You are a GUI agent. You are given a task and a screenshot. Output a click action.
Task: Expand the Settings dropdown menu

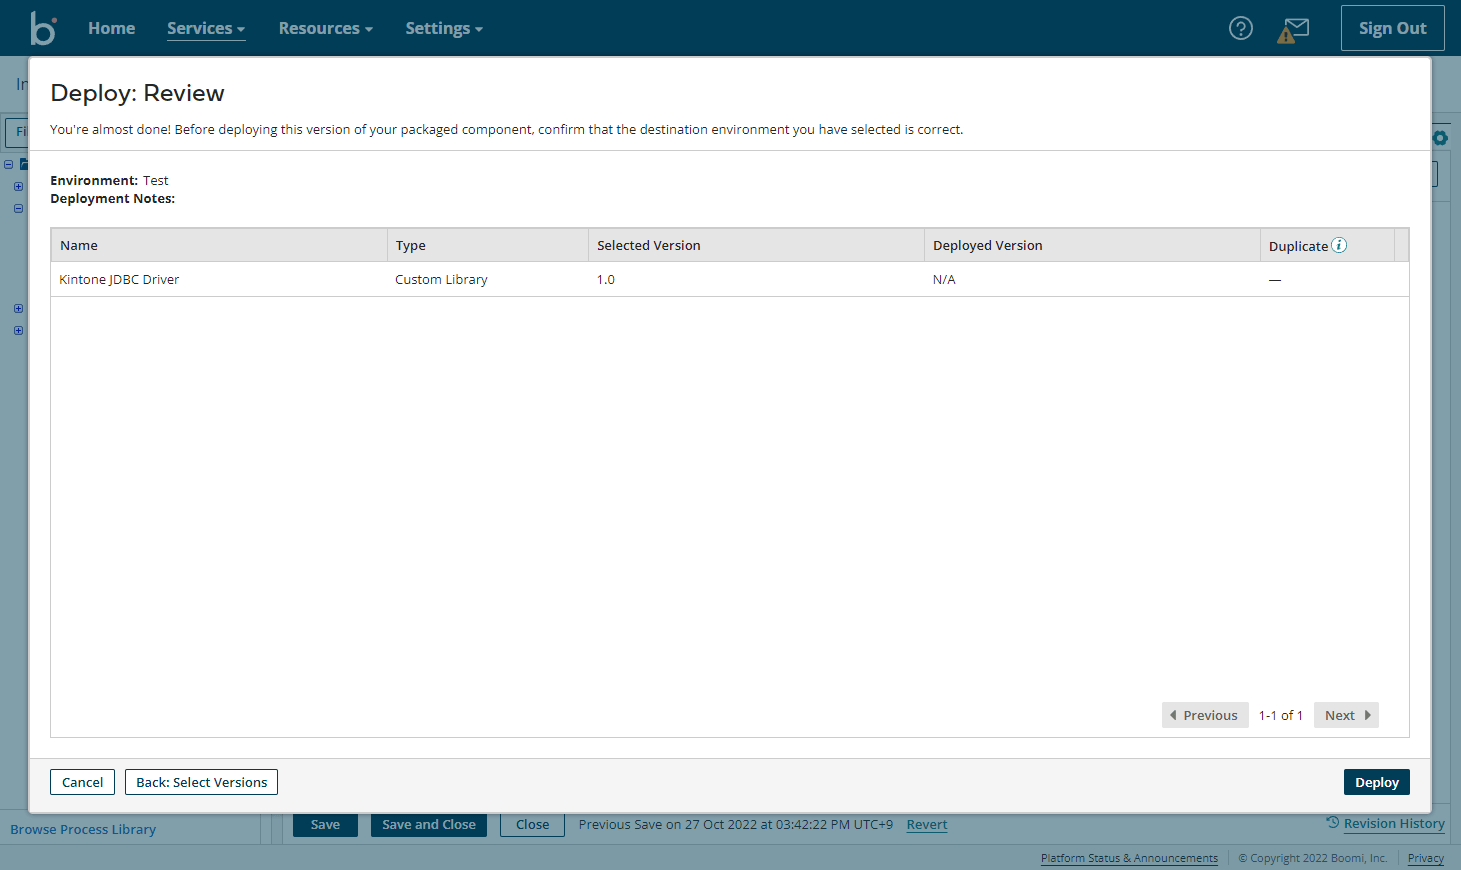click(444, 28)
